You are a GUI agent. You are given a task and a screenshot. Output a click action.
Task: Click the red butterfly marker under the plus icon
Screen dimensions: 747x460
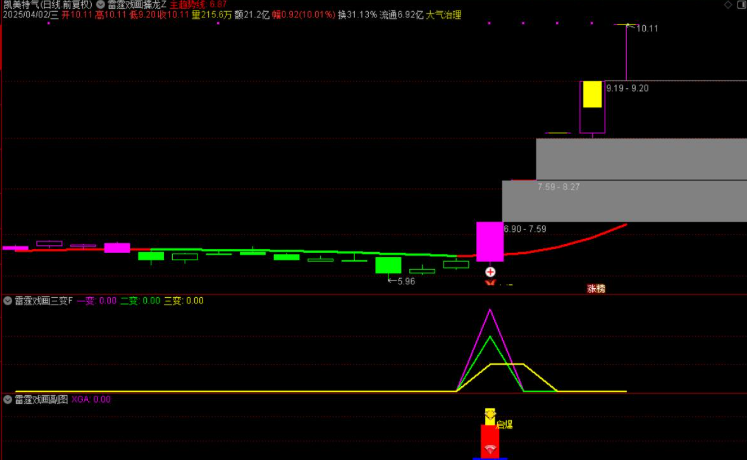click(x=490, y=283)
